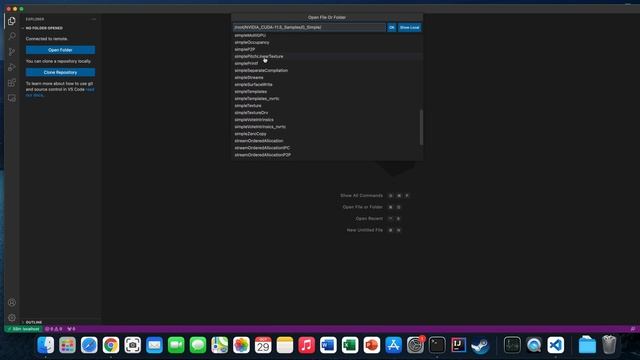Select simpleTextureDrv folder entry

[x=327, y=113]
